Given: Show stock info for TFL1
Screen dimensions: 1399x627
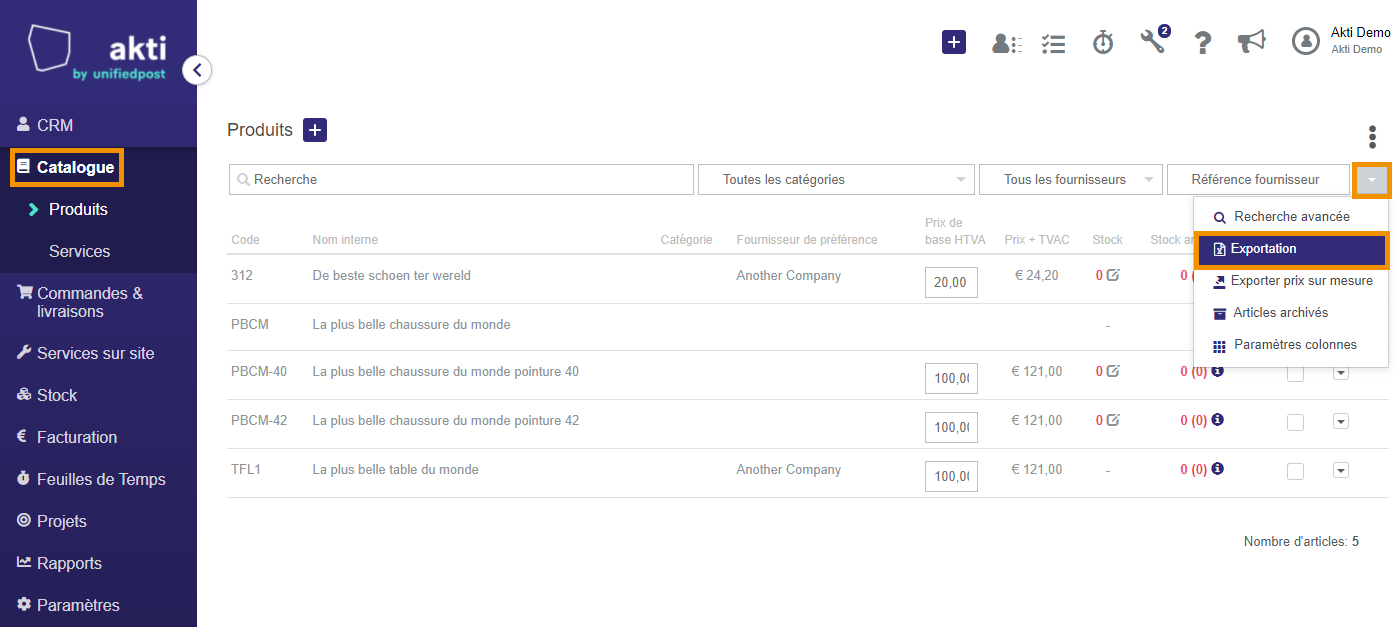Looking at the screenshot, I should coord(1217,469).
